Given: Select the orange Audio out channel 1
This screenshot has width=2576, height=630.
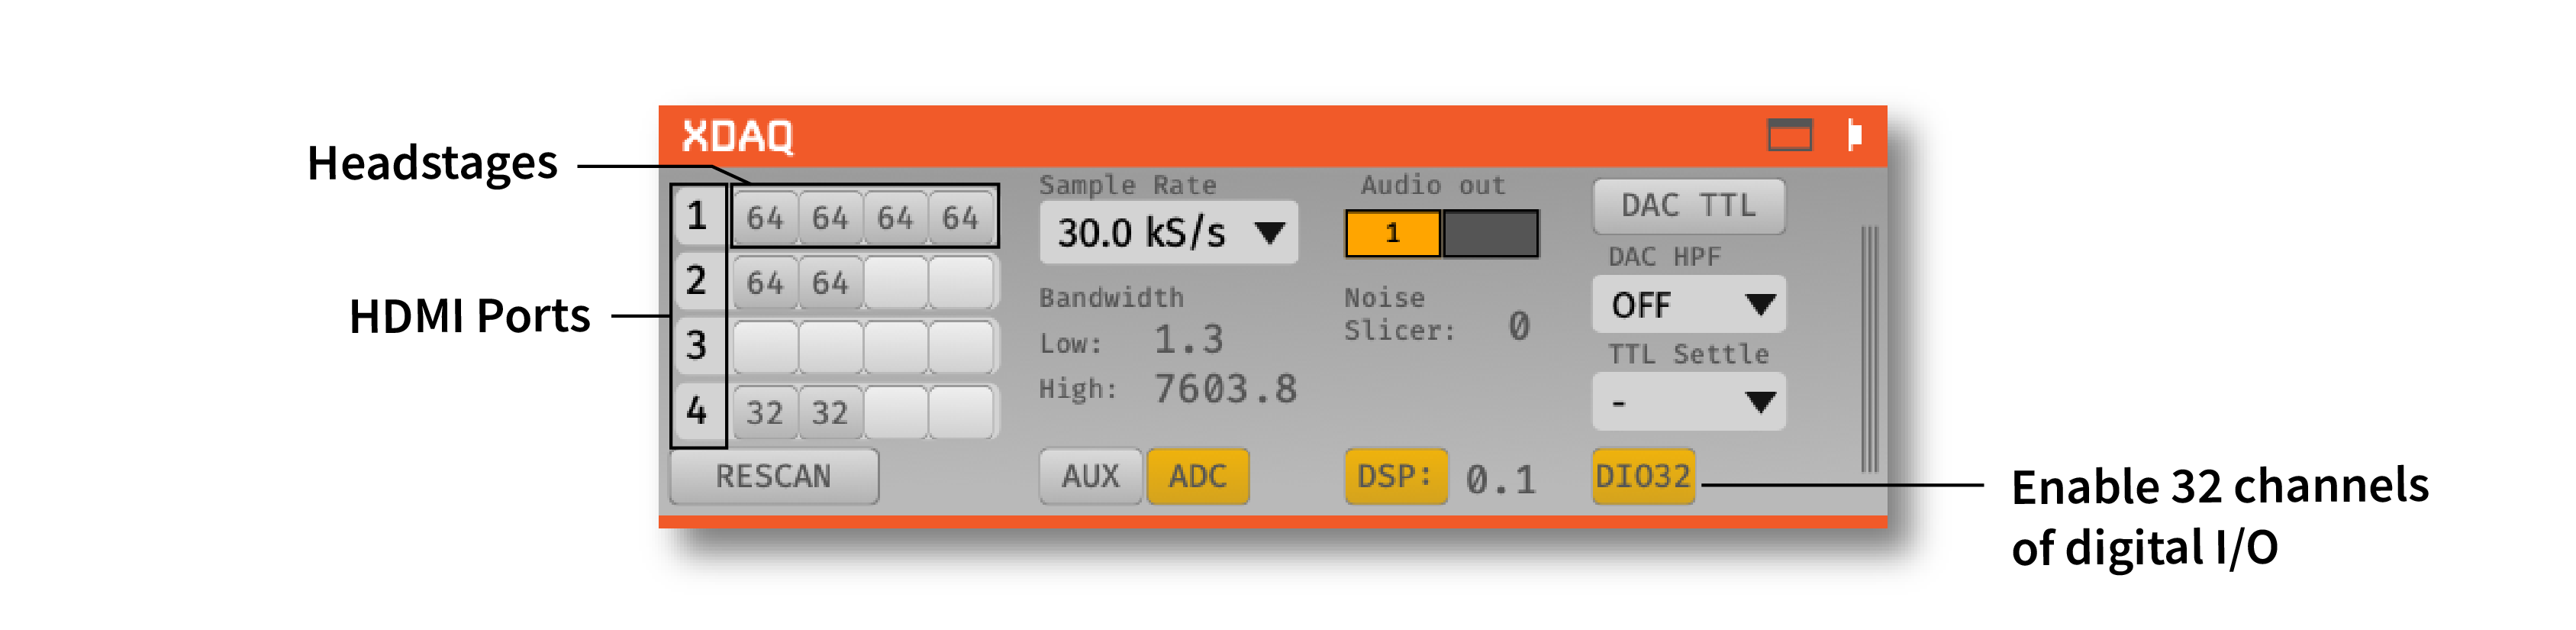Looking at the screenshot, I should [1393, 234].
